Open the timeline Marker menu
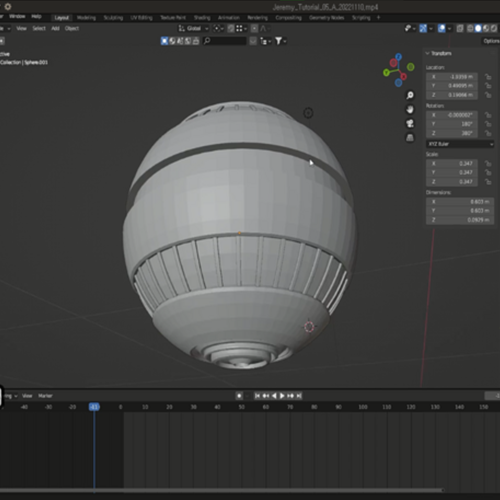 [x=45, y=396]
